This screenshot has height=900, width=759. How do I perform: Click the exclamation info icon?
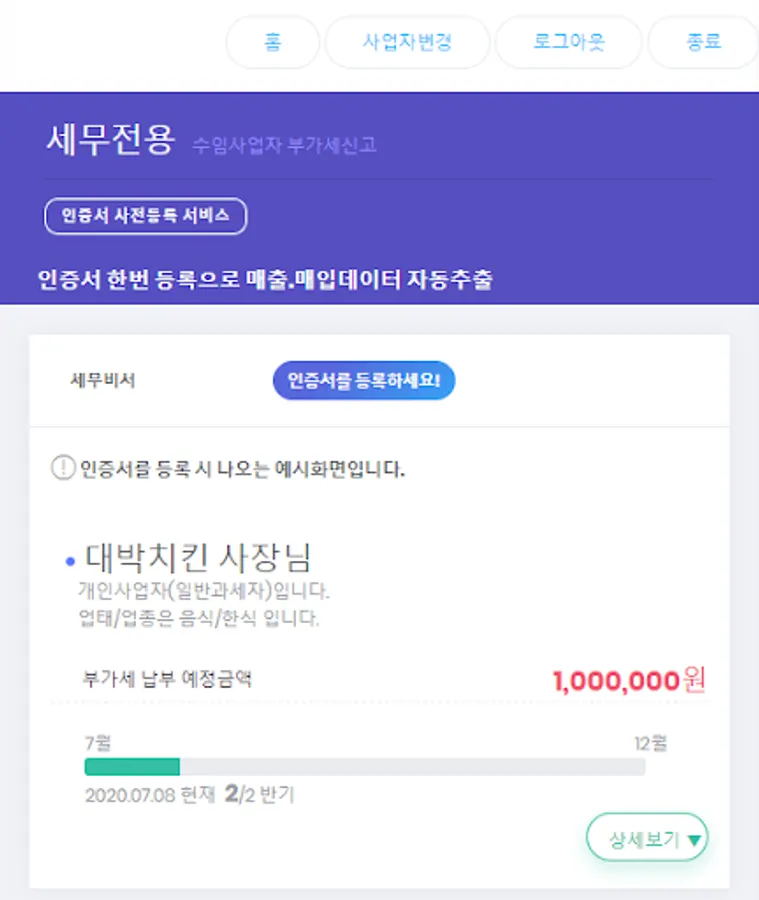(63, 468)
